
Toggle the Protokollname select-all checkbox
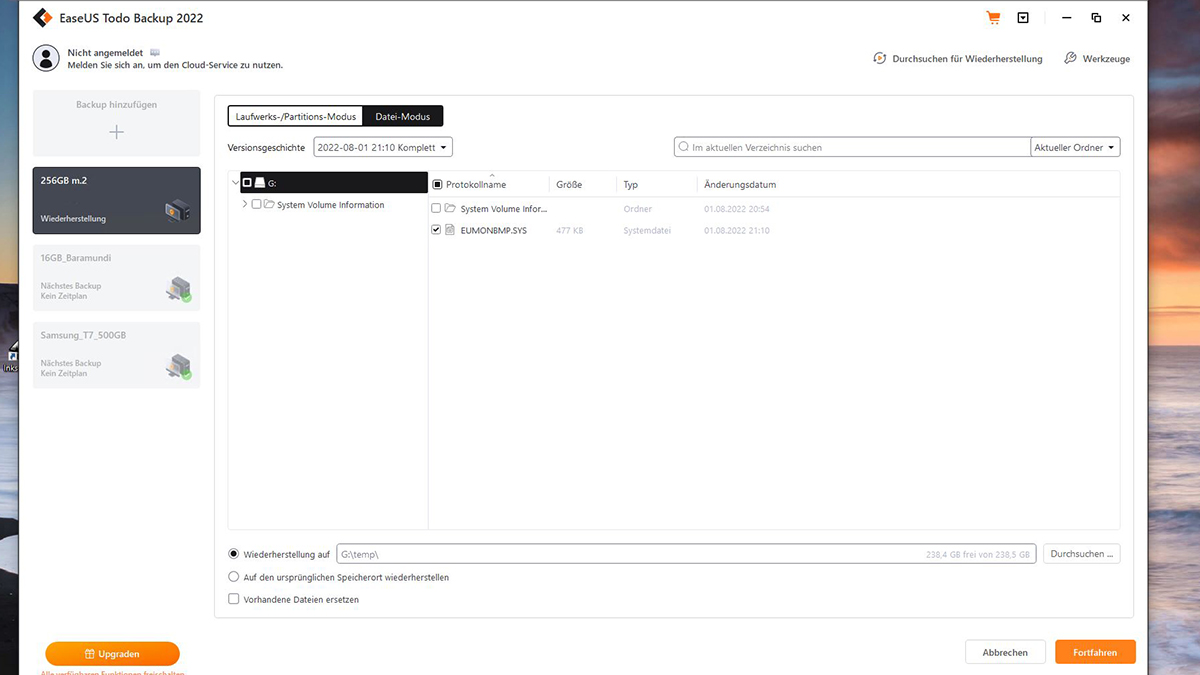pyautogui.click(x=437, y=185)
